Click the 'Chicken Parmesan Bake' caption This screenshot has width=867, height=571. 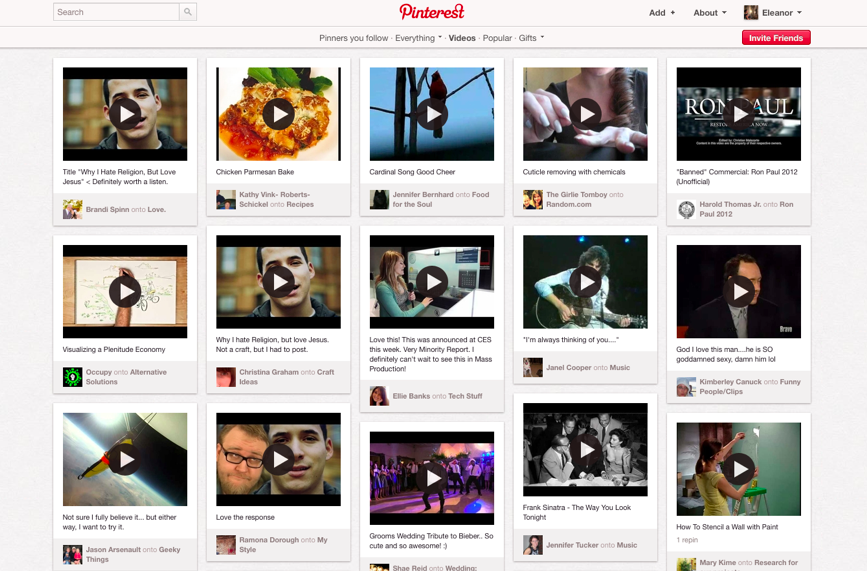click(255, 172)
